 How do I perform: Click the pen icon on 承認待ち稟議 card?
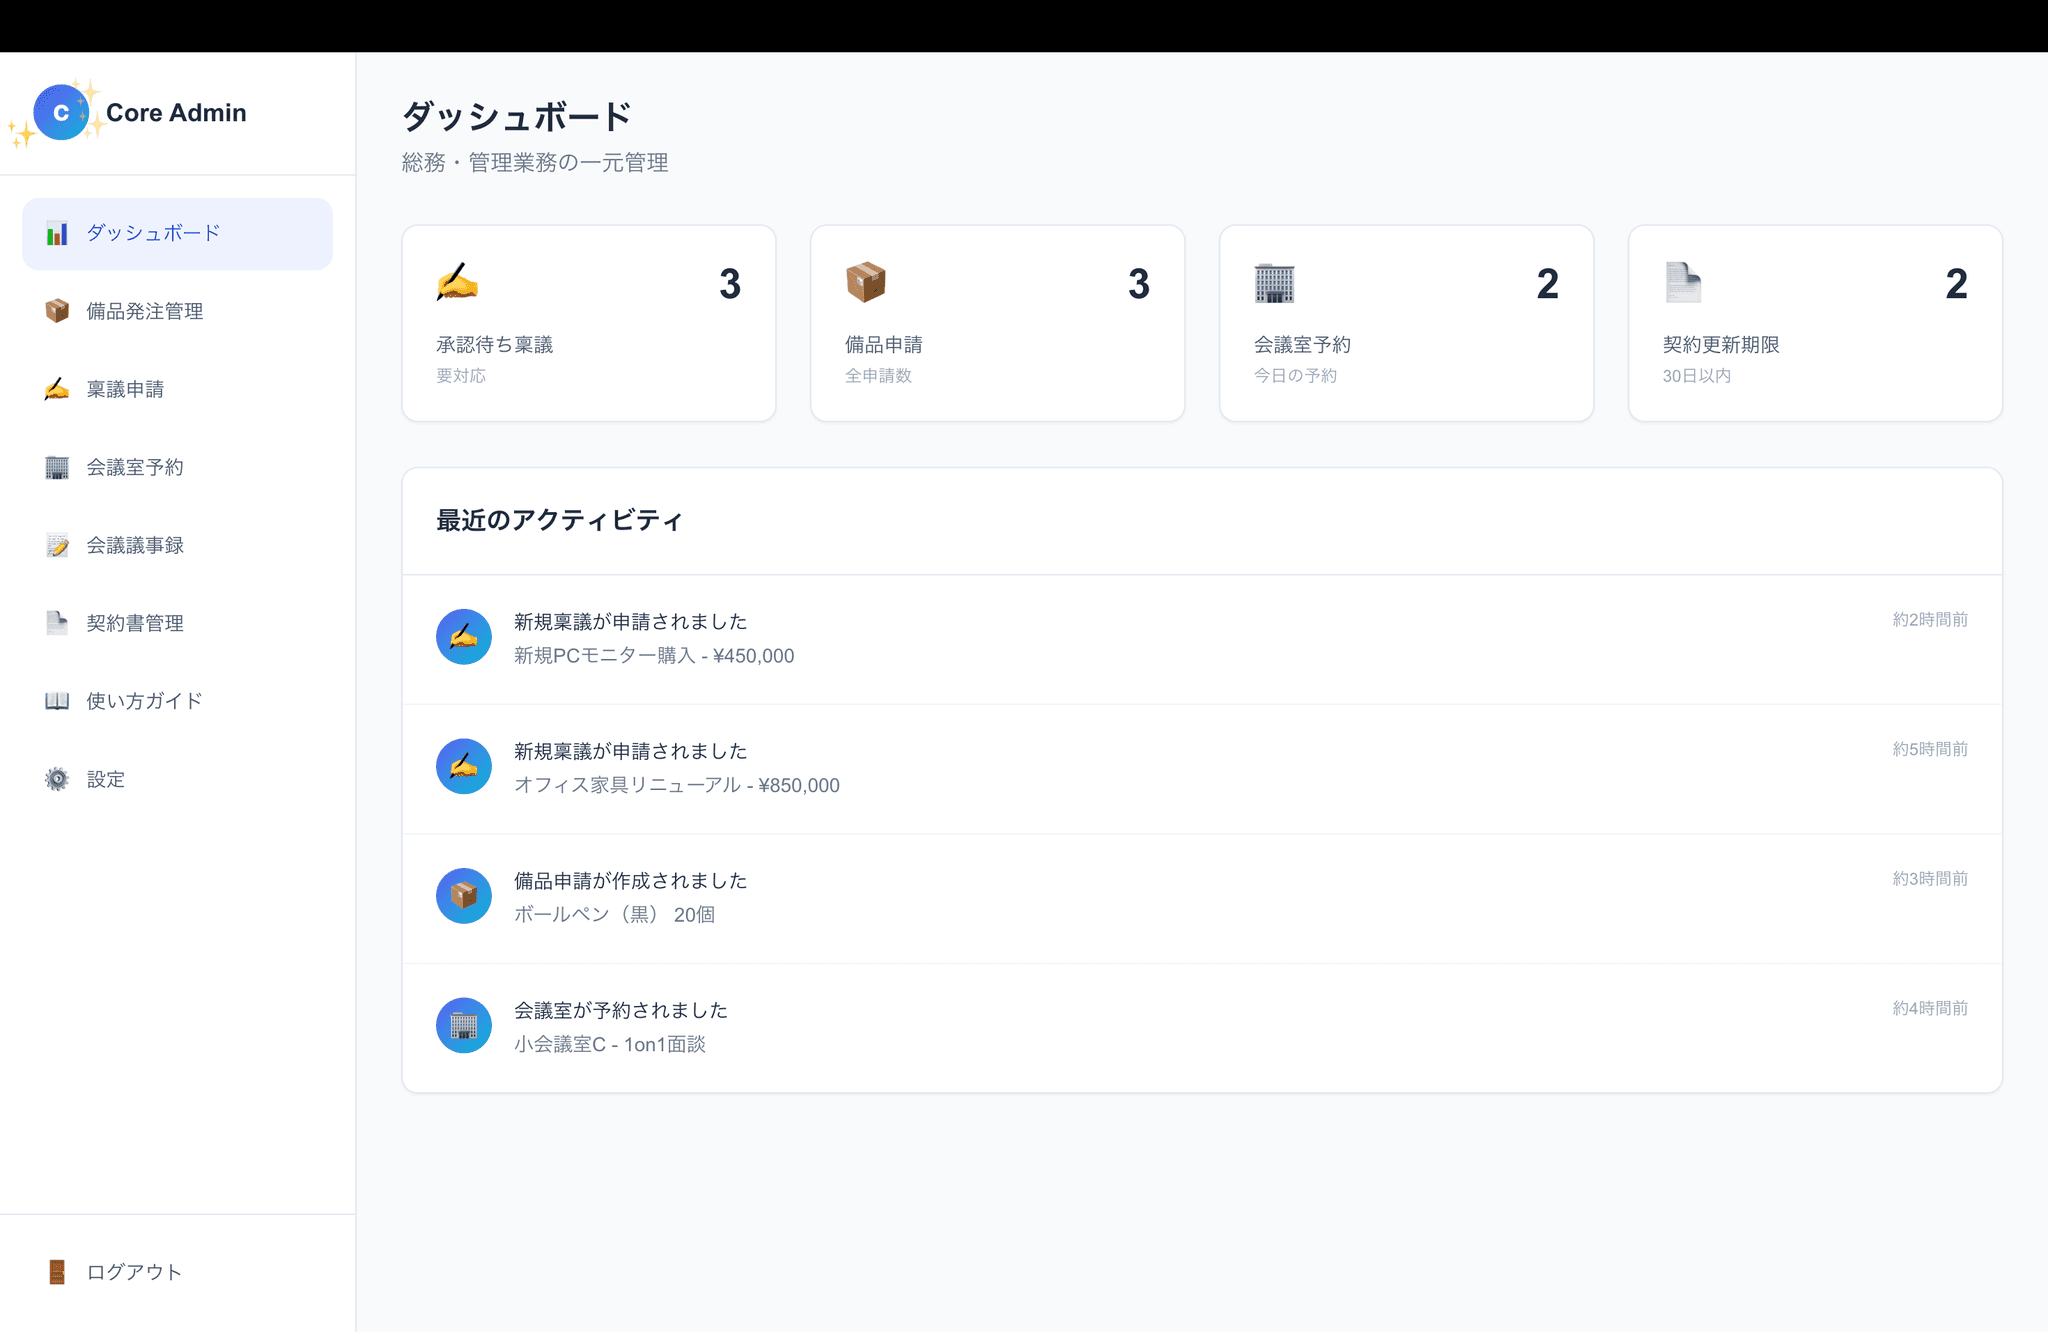[458, 283]
